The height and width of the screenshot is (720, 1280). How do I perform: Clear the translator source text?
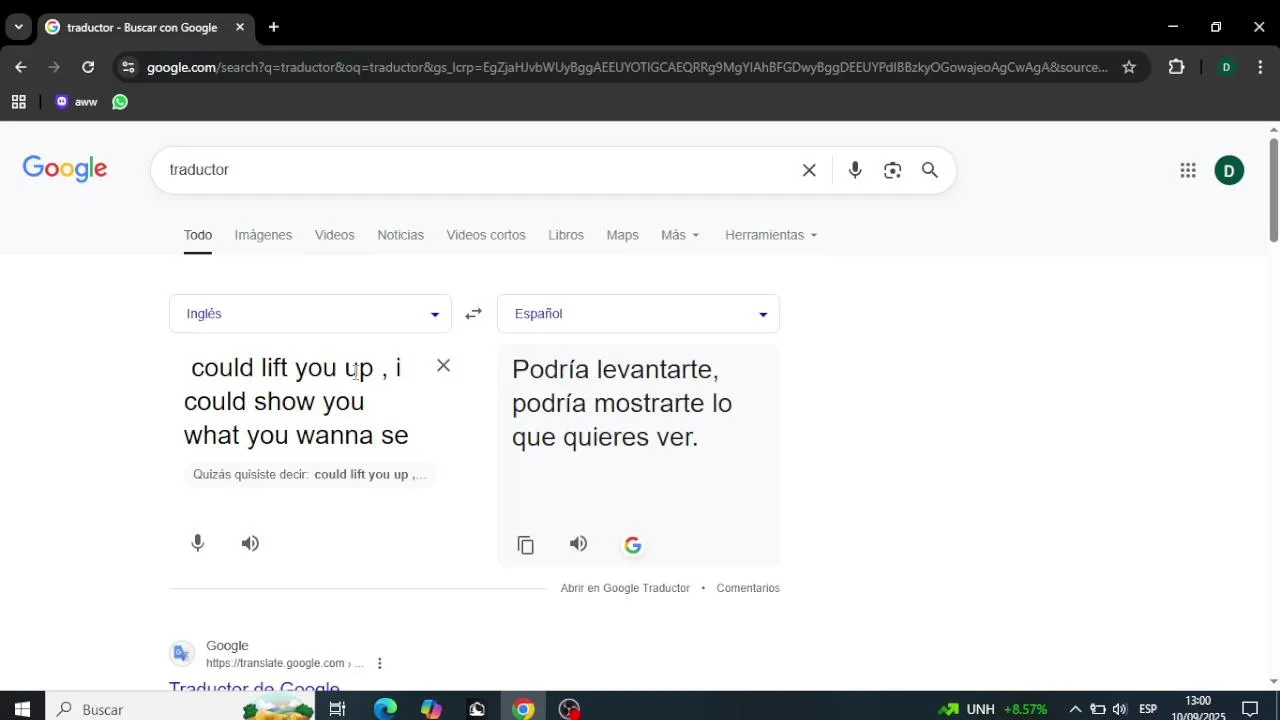tap(443, 365)
